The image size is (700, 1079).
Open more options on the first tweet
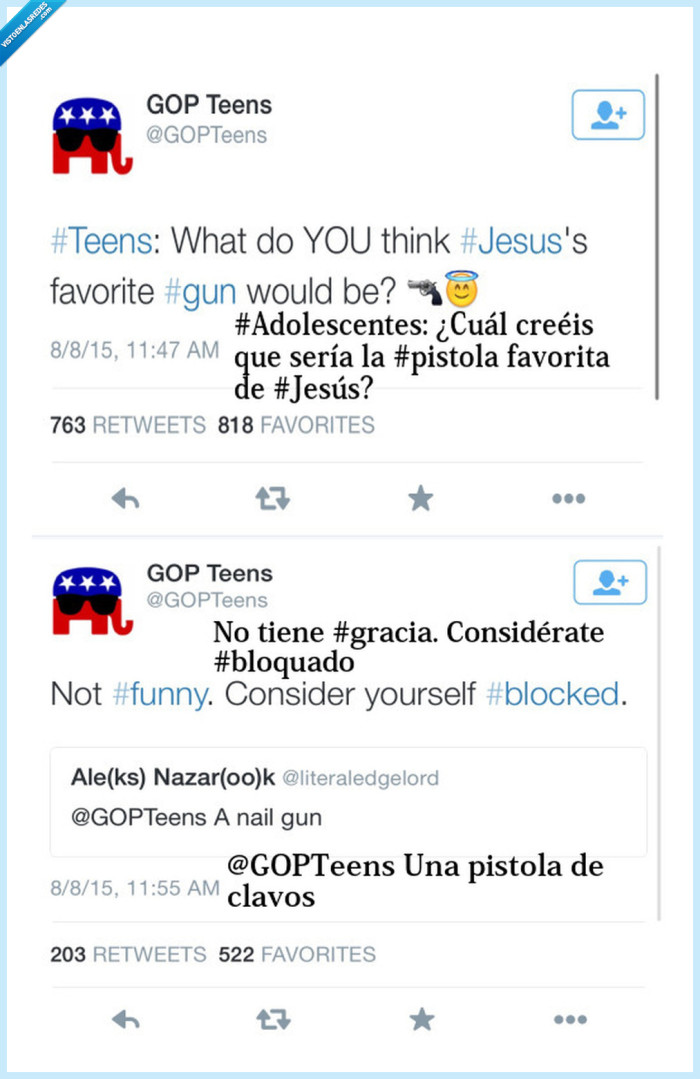pos(568,497)
